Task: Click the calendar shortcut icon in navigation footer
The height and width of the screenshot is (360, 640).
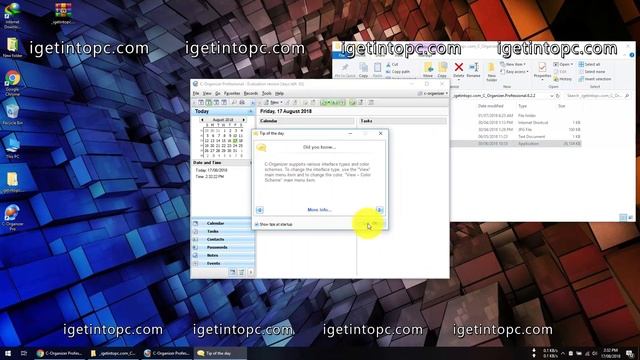Action: coord(232,272)
